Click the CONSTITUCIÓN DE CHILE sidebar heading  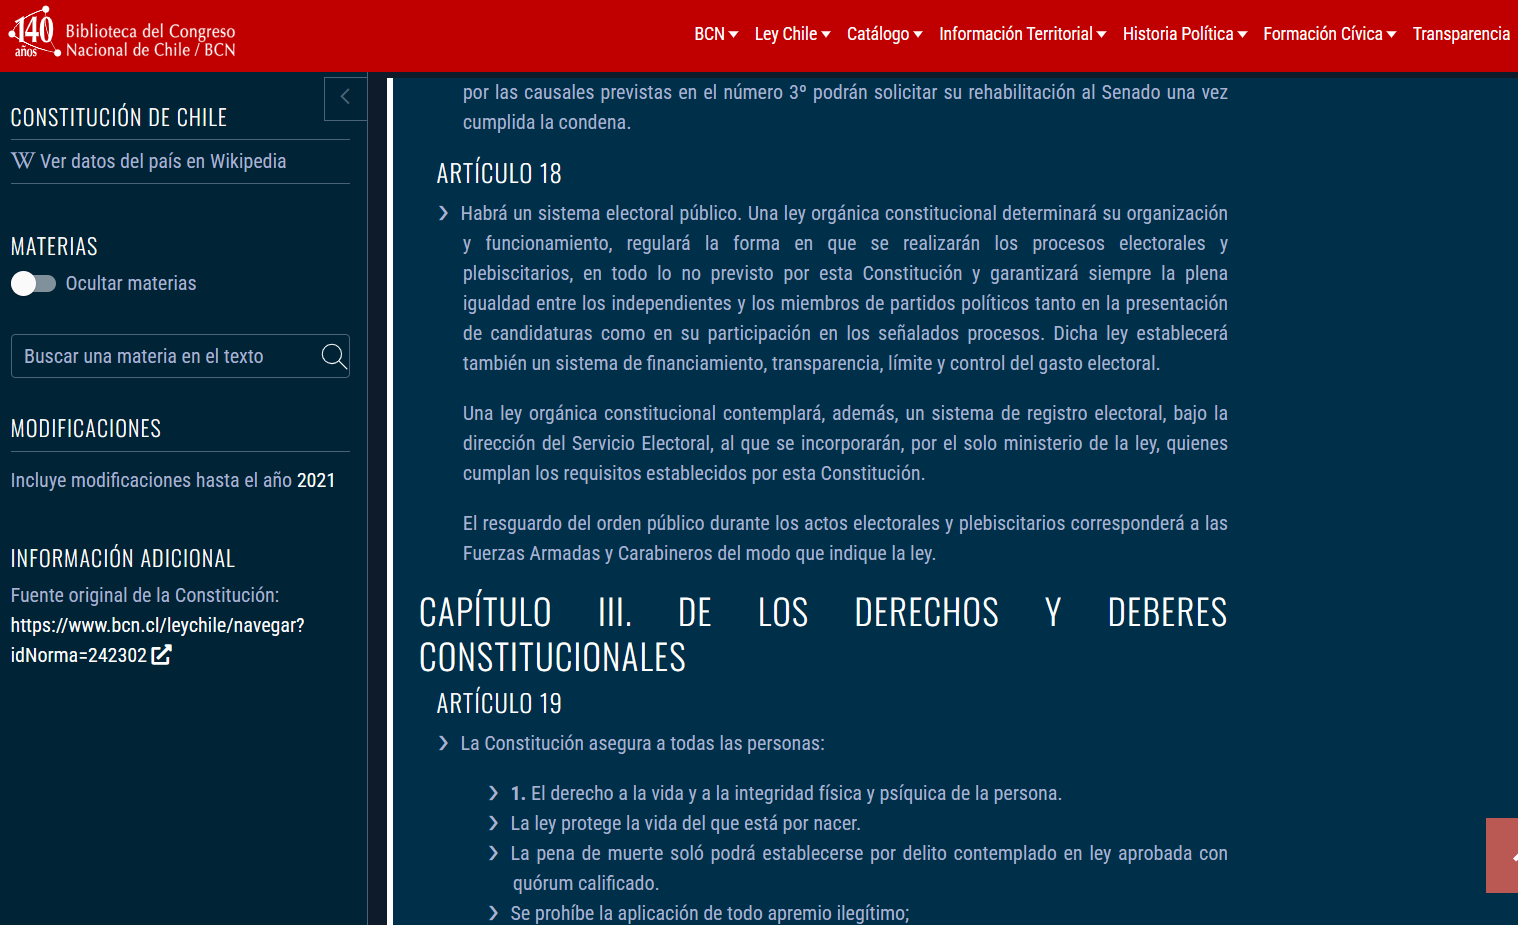(119, 118)
